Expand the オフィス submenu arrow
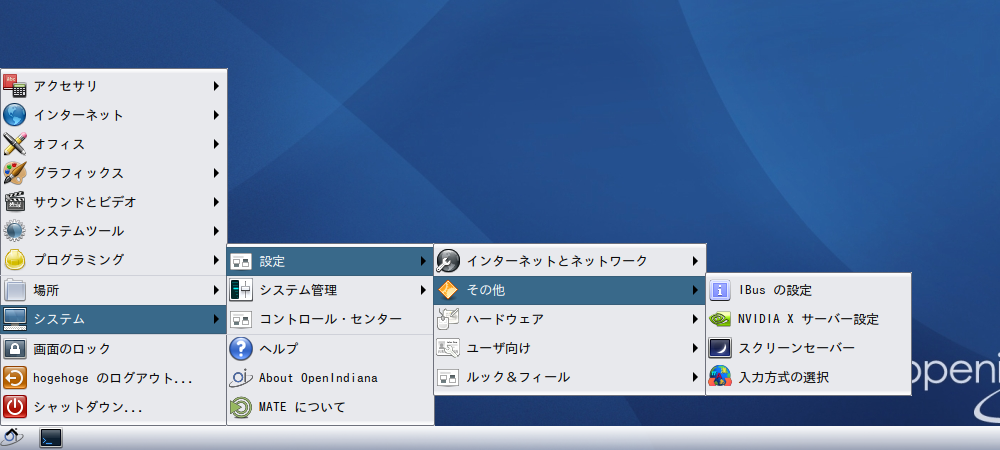The image size is (1000, 450). tap(217, 144)
